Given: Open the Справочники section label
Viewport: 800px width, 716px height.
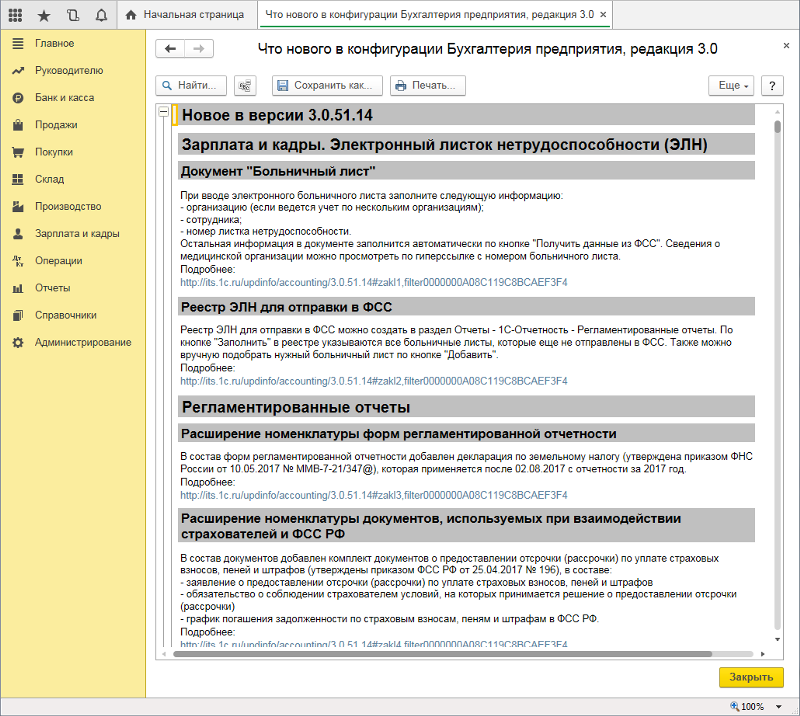Looking at the screenshot, I should pyautogui.click(x=66, y=315).
